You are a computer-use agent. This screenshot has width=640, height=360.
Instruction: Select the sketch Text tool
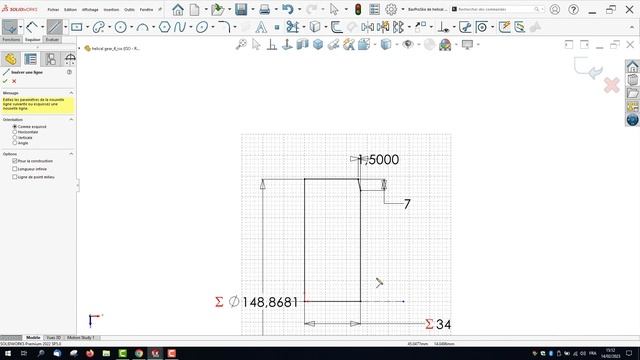click(261, 27)
